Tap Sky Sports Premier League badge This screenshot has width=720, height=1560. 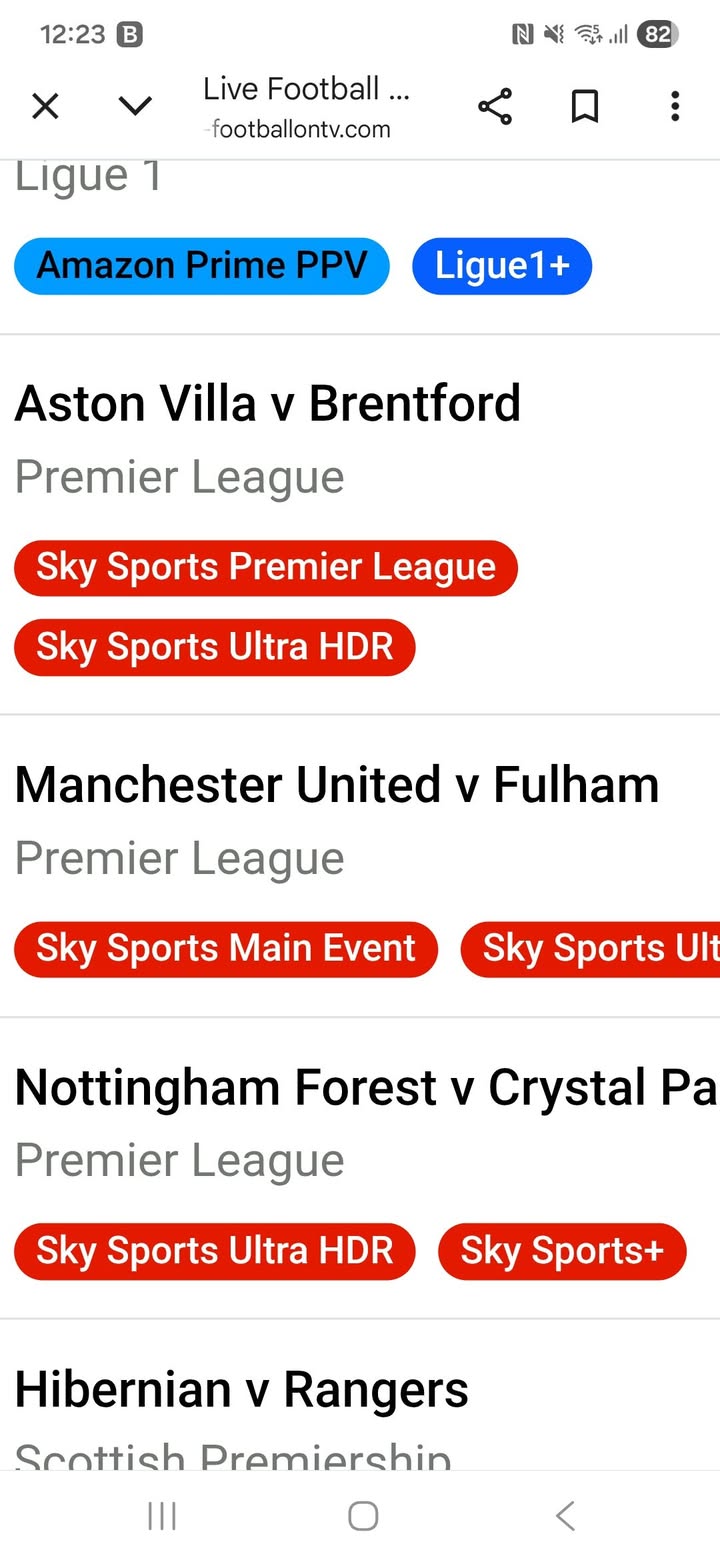[266, 567]
